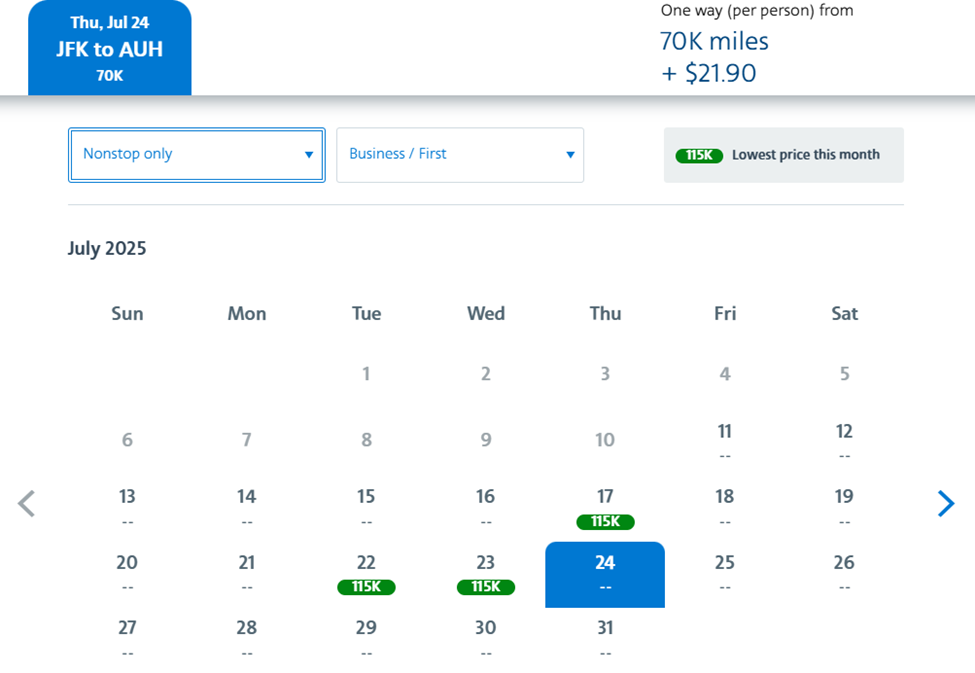Pick Friday, July 11
975x673 pixels.
click(725, 441)
